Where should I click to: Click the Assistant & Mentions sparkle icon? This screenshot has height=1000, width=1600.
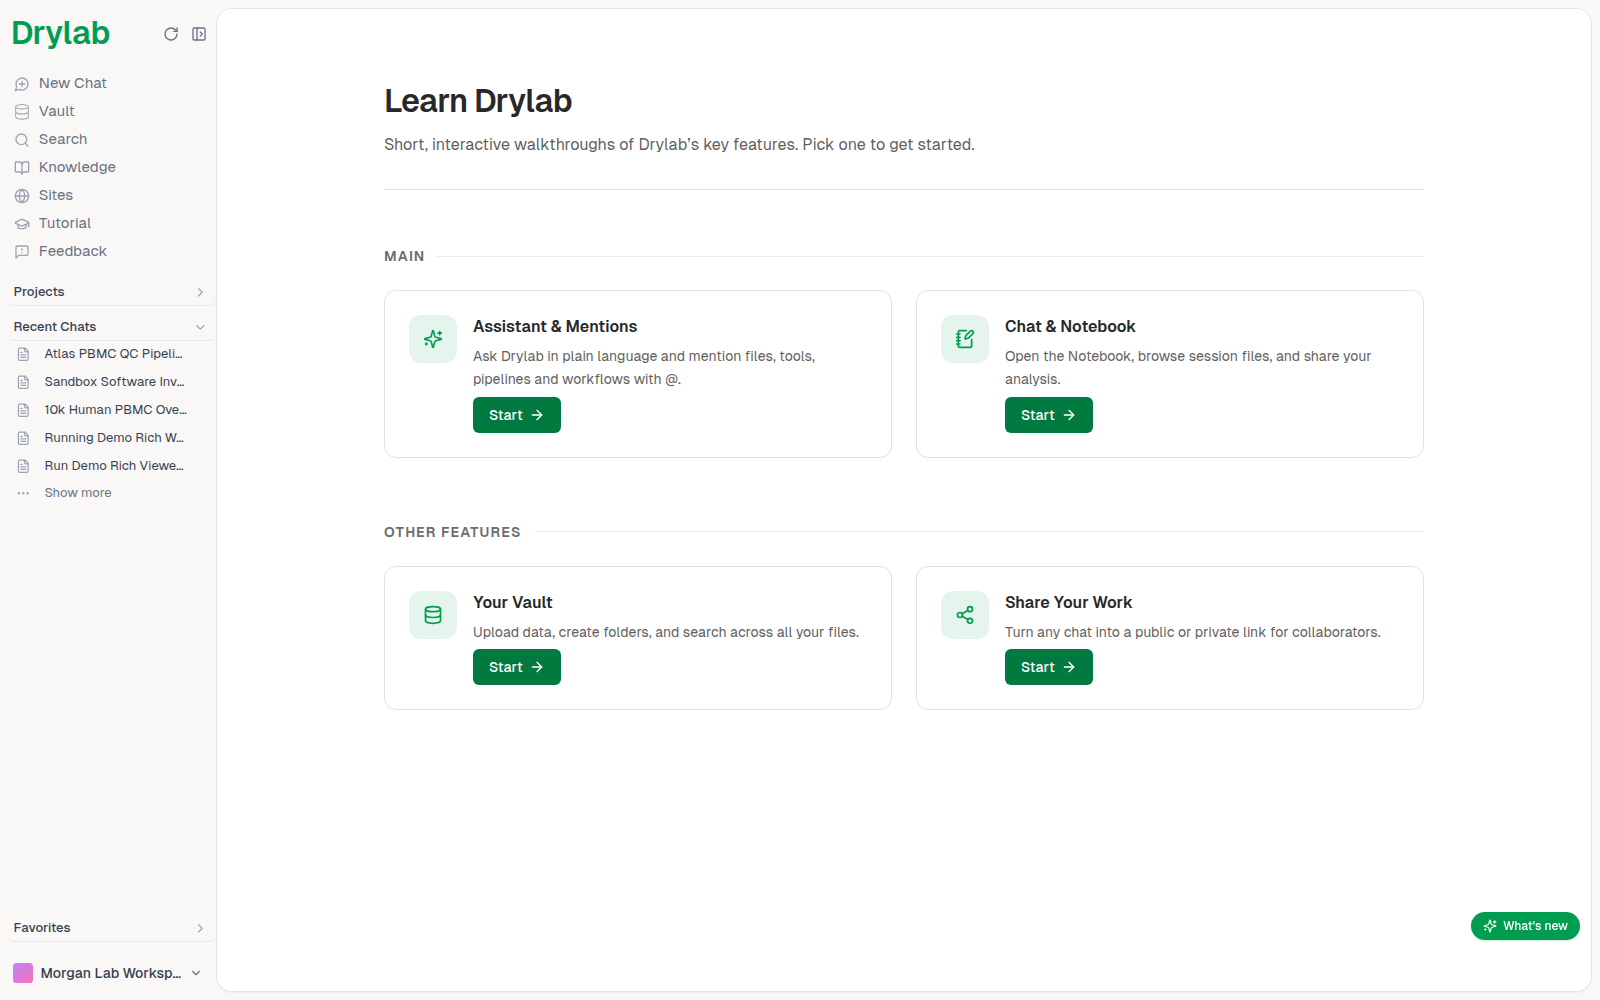tap(433, 339)
